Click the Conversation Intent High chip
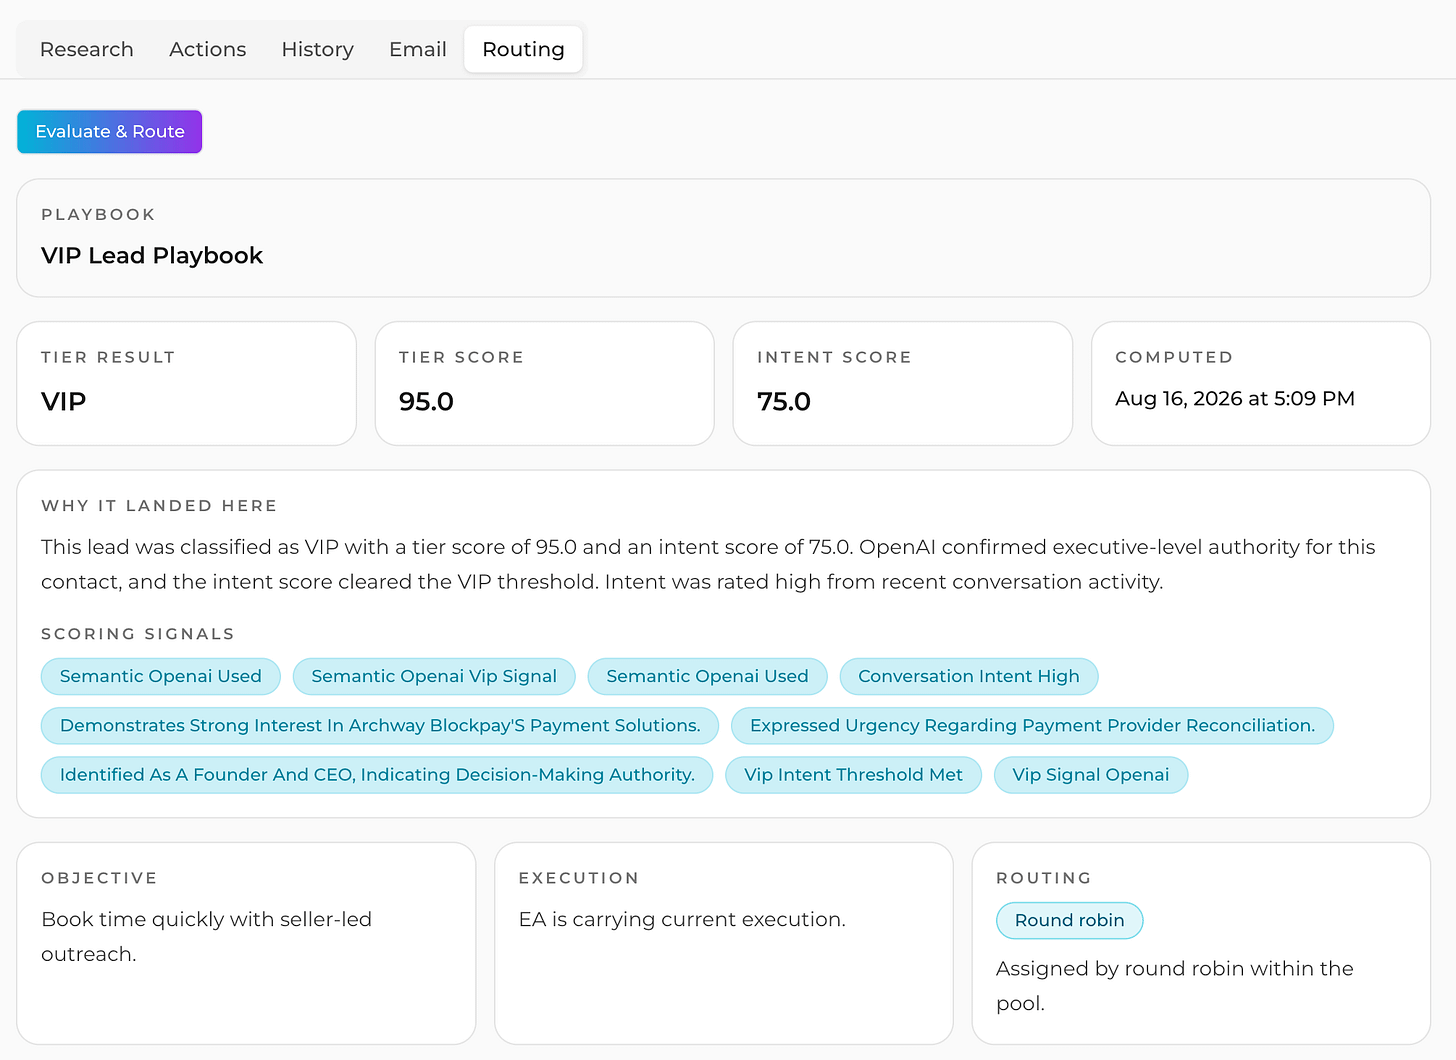Screen dimensions: 1456x1060 click(x=968, y=676)
